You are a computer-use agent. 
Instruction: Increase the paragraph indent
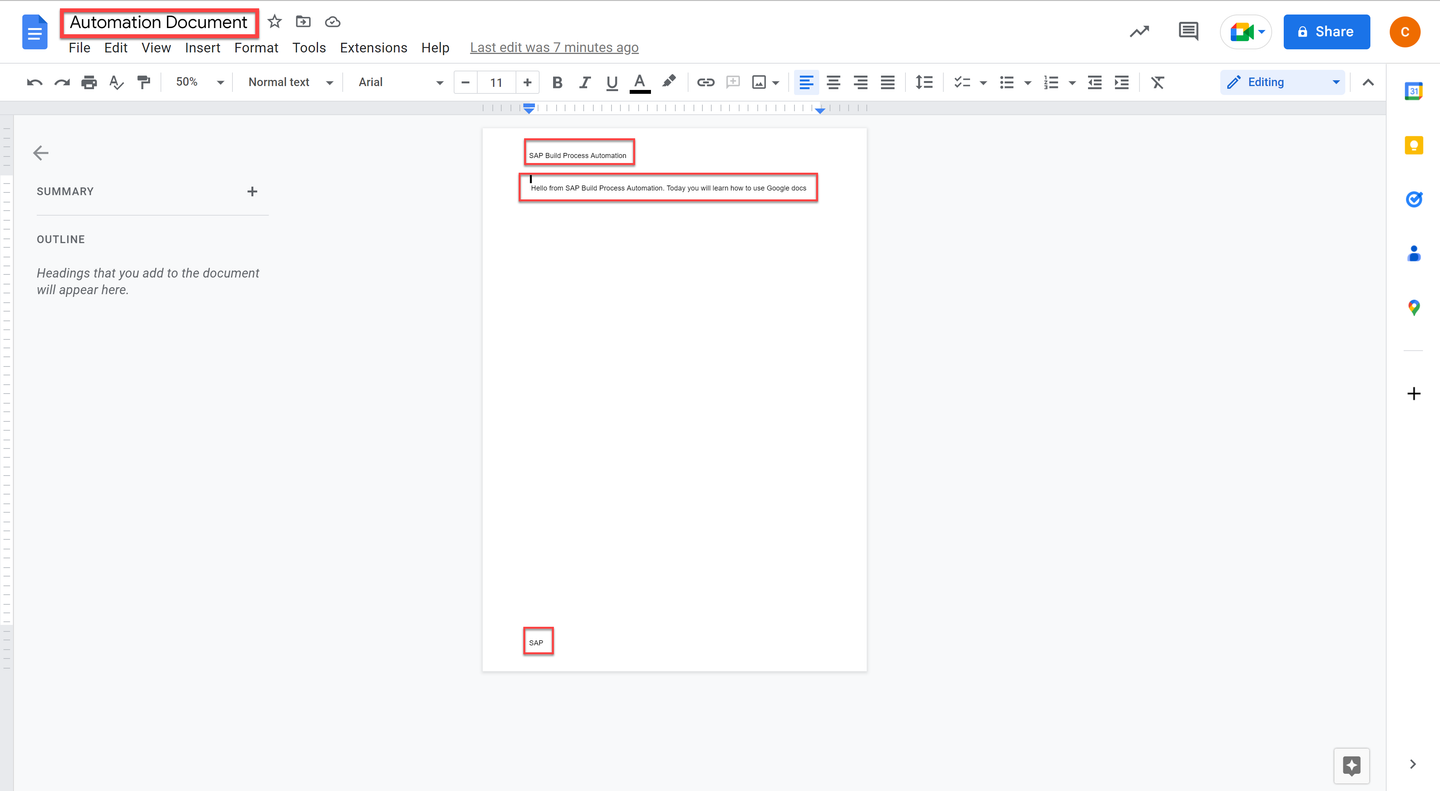click(x=1122, y=82)
